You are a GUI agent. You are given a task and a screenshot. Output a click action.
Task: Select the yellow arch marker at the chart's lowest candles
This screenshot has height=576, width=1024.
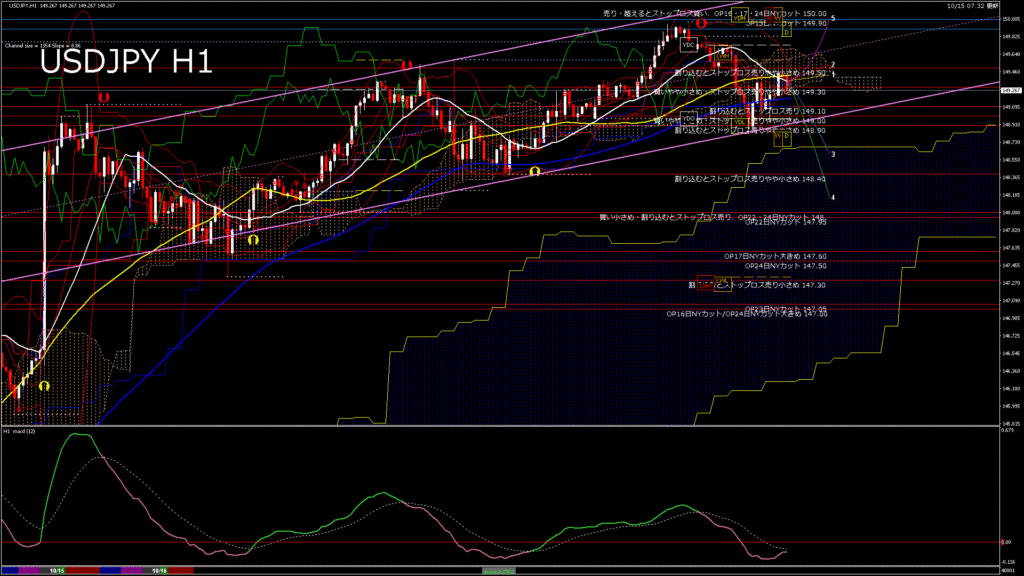[43, 385]
